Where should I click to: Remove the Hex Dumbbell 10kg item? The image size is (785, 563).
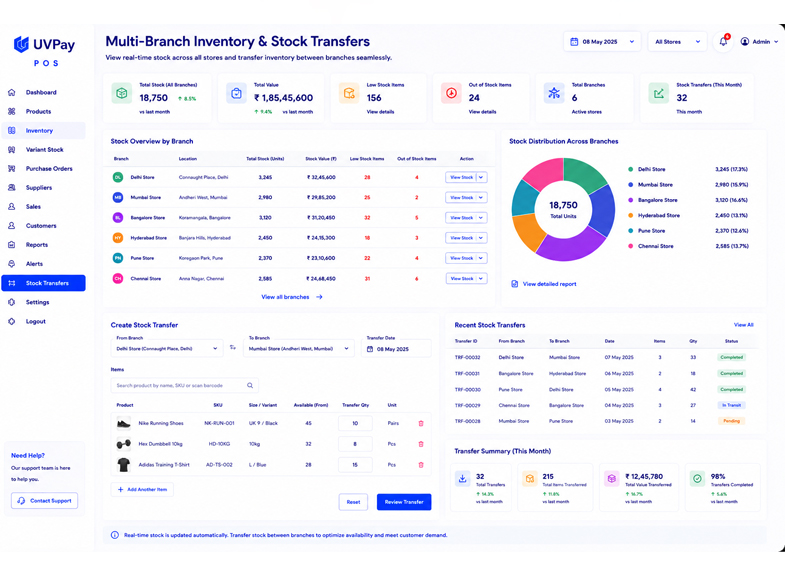(421, 444)
